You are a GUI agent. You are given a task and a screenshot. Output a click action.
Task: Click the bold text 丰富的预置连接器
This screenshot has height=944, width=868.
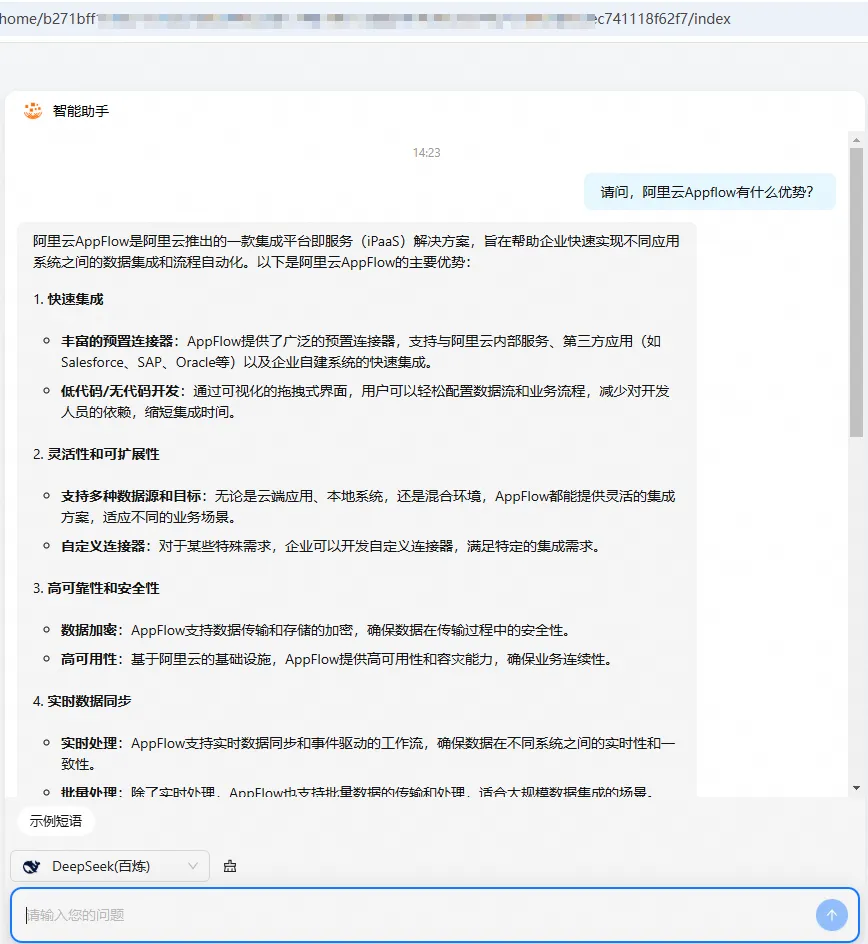117,341
